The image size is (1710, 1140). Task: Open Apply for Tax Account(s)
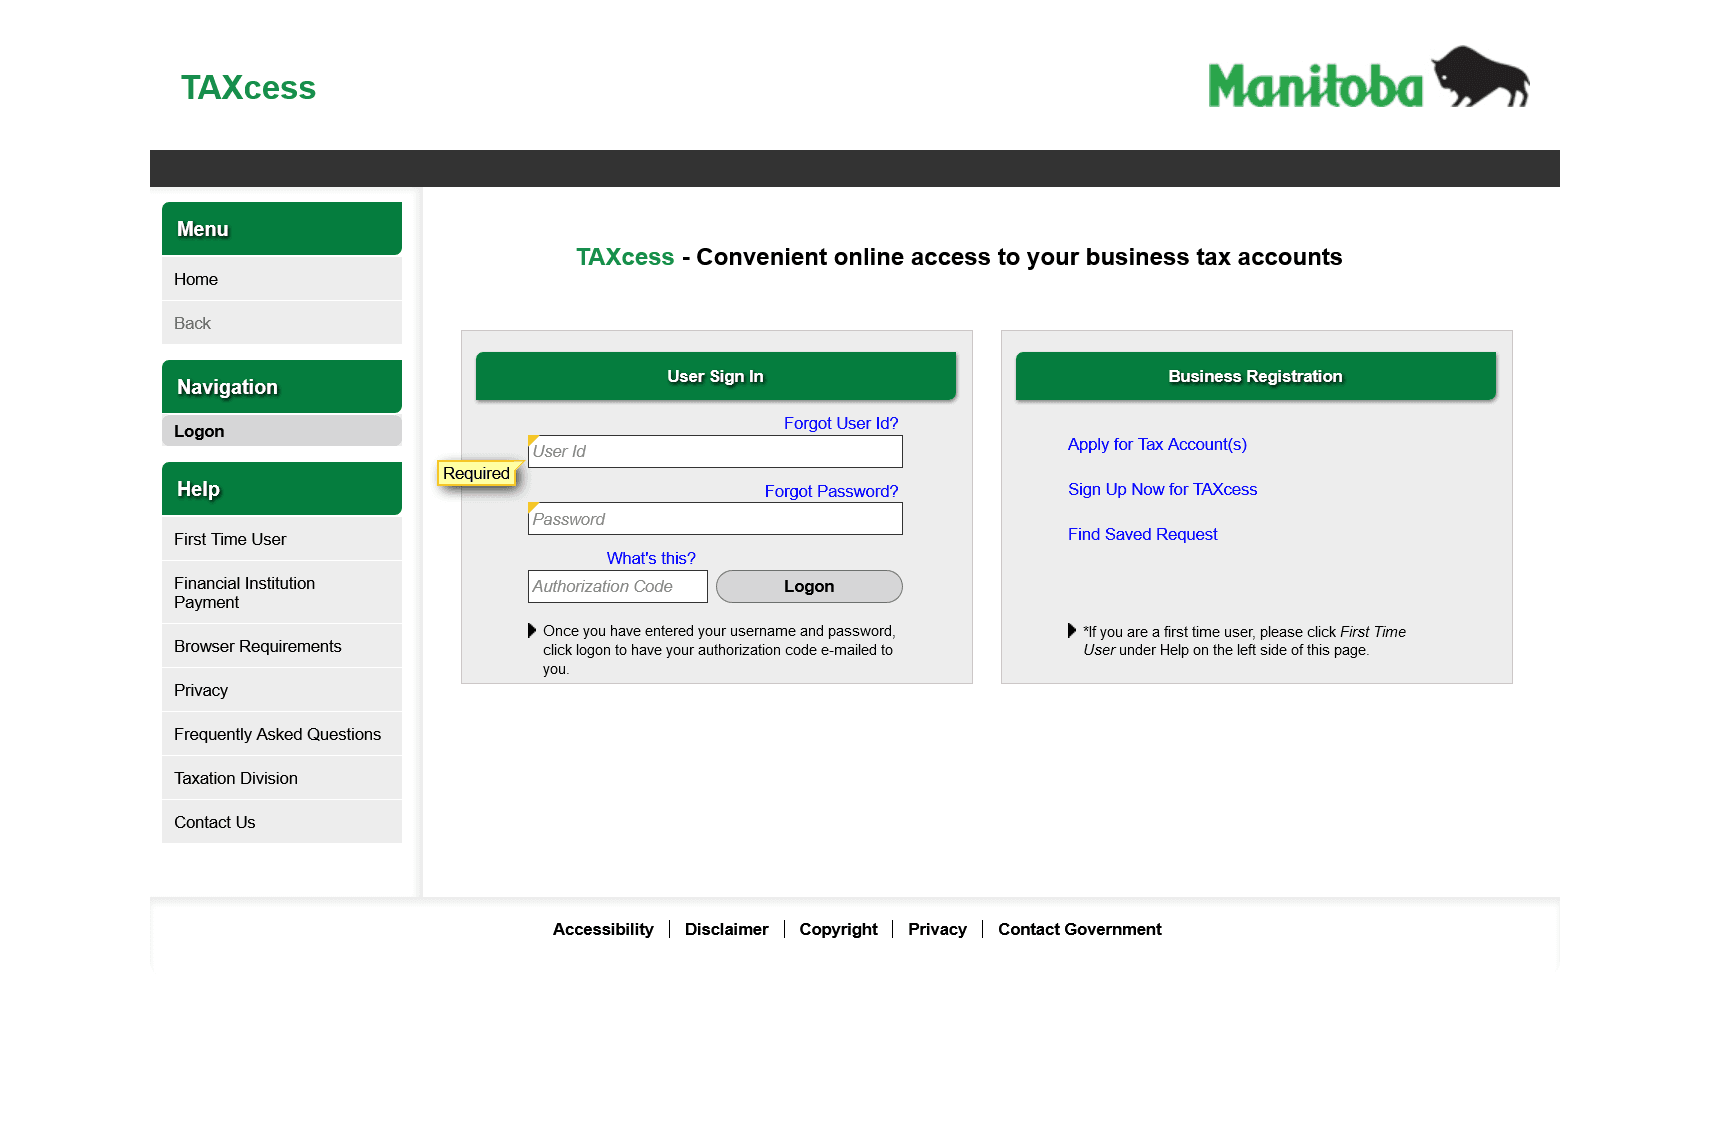(1157, 444)
